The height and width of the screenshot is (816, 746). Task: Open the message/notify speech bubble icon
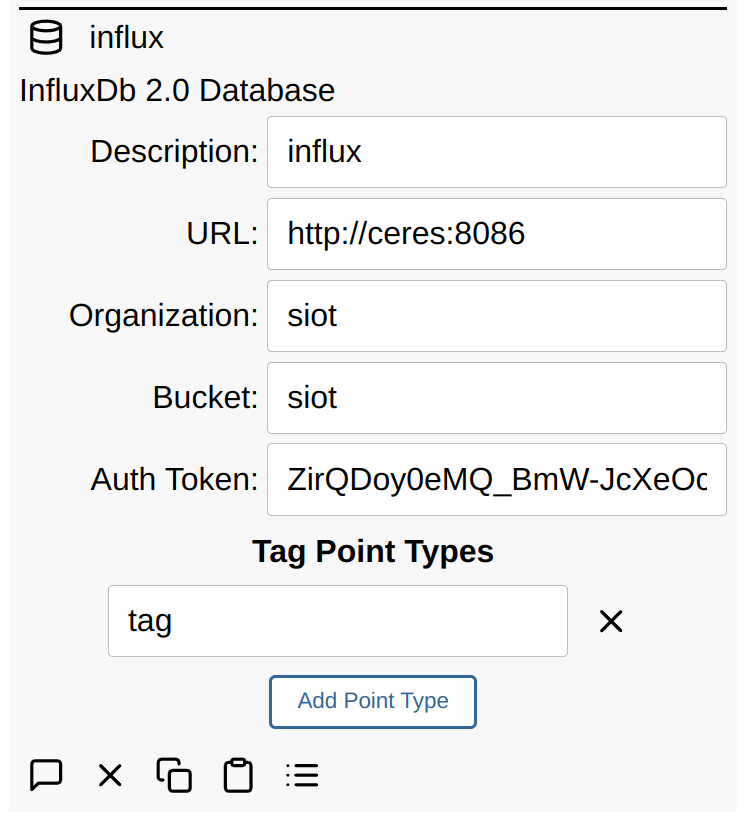46,775
